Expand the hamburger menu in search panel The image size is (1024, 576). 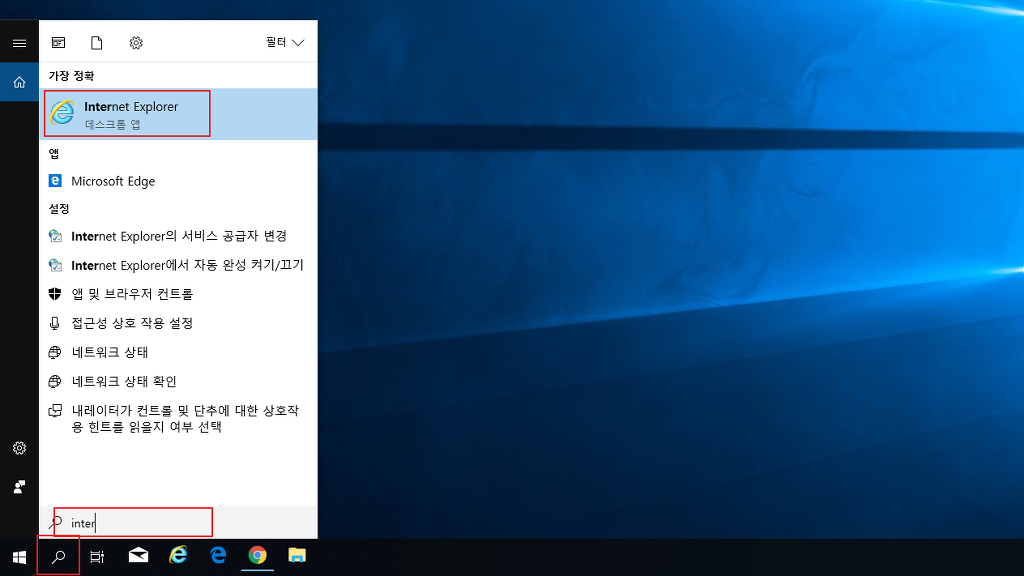[x=20, y=43]
